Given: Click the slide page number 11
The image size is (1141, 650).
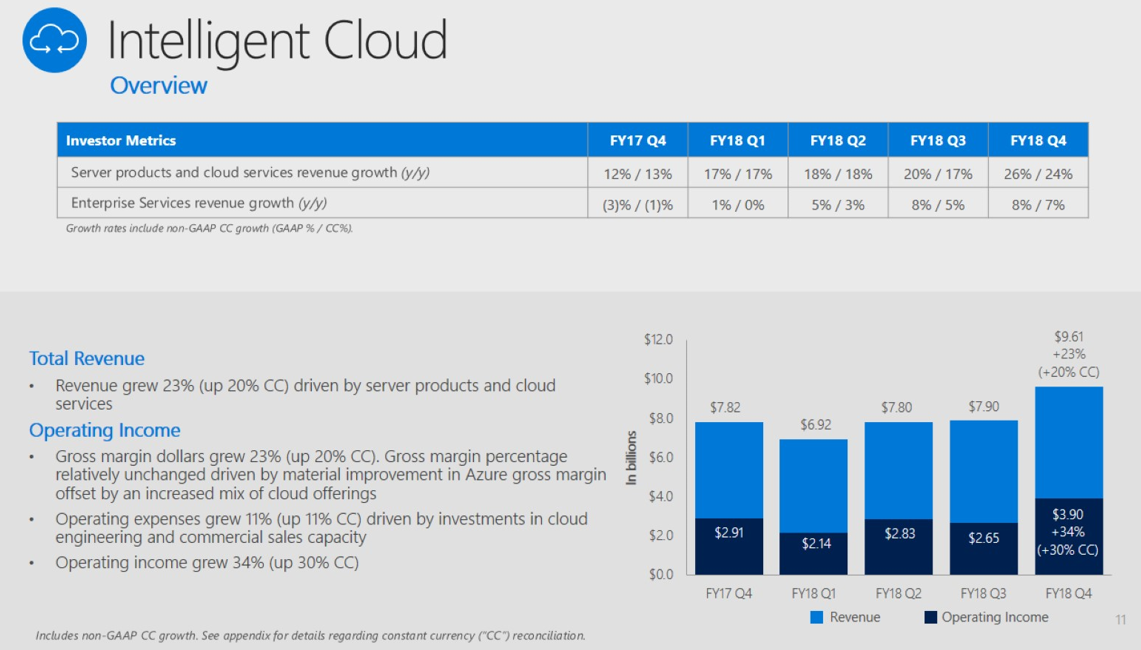Looking at the screenshot, I should 1121,620.
